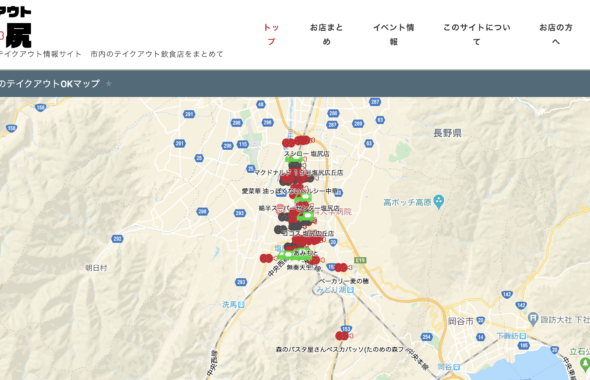Click the red marker east of 無奏天生
This screenshot has height=380, width=590.
(x=342, y=268)
